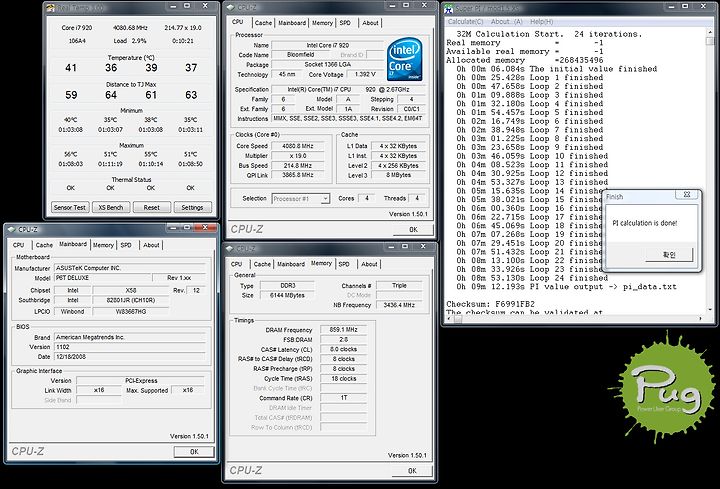Select Cache tab in Mainboard CPU-Z window

pos(44,245)
